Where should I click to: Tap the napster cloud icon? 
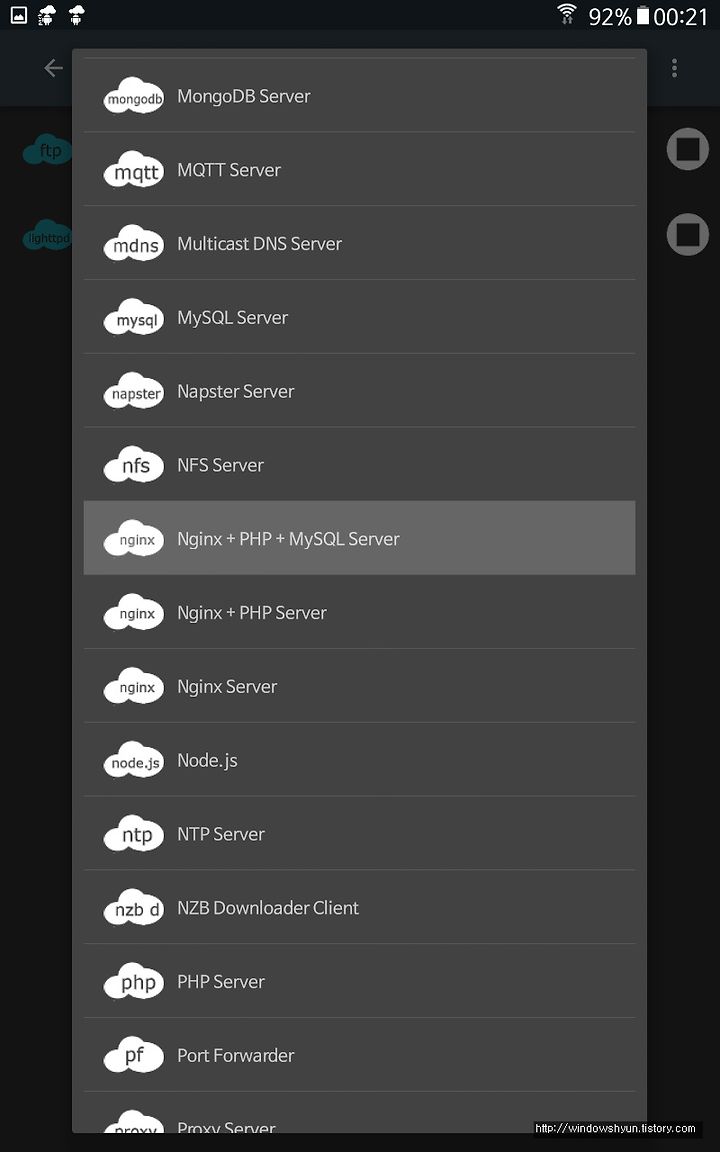(134, 391)
